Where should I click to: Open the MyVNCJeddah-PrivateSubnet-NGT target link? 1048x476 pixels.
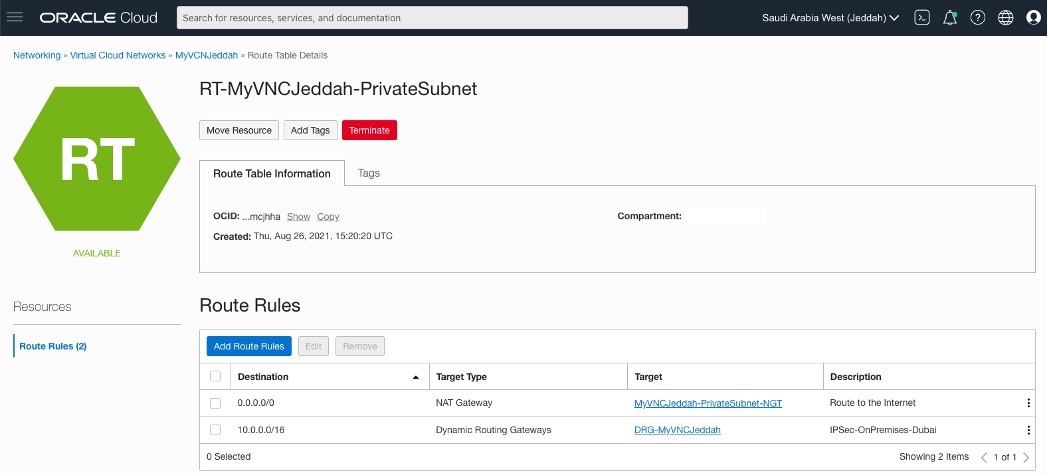(708, 403)
